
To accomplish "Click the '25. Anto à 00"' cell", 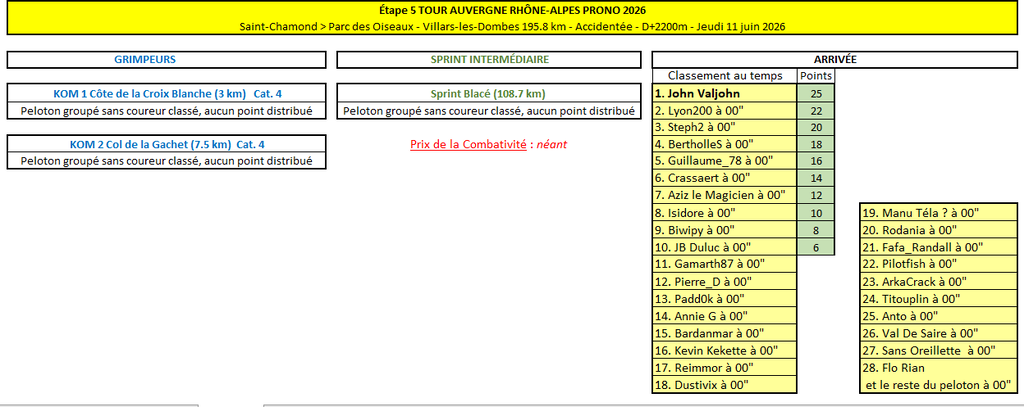I will (x=938, y=316).
